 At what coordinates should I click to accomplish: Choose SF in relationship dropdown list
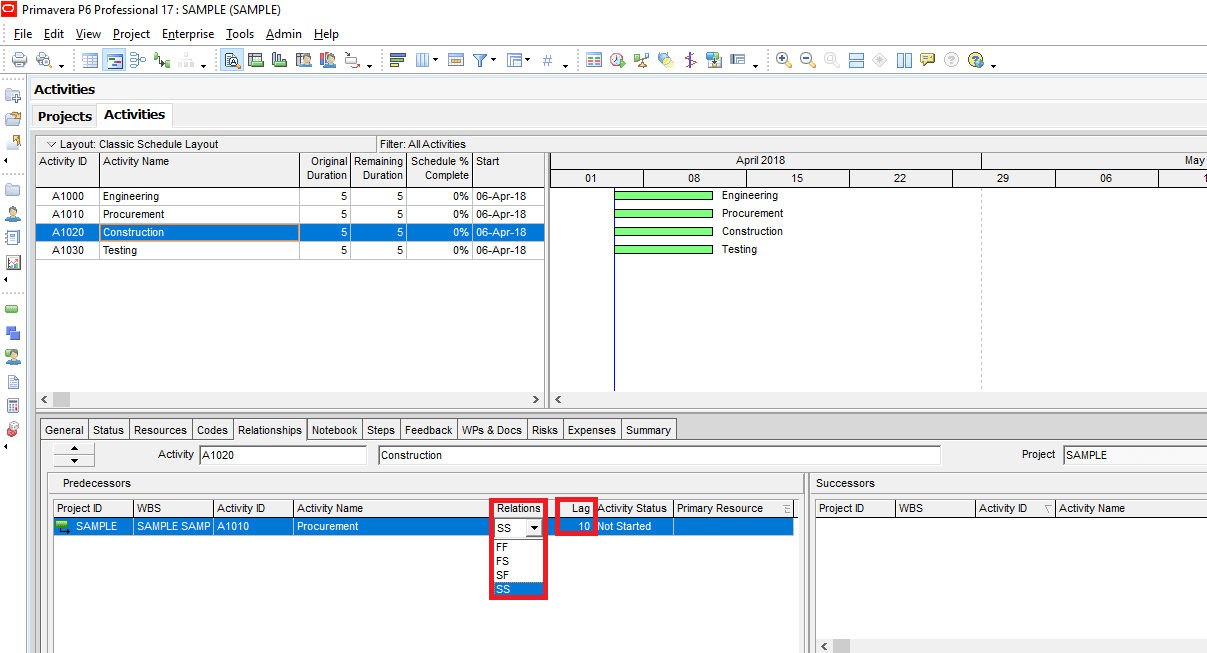pyautogui.click(x=518, y=575)
